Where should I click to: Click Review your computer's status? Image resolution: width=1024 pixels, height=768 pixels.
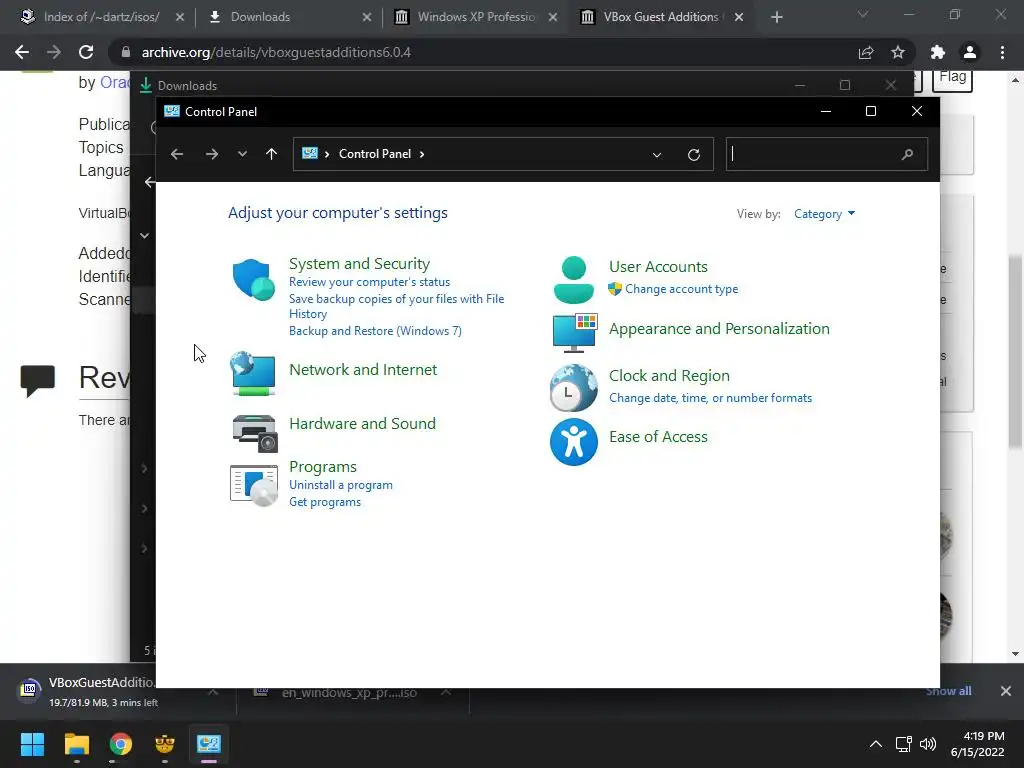click(369, 282)
